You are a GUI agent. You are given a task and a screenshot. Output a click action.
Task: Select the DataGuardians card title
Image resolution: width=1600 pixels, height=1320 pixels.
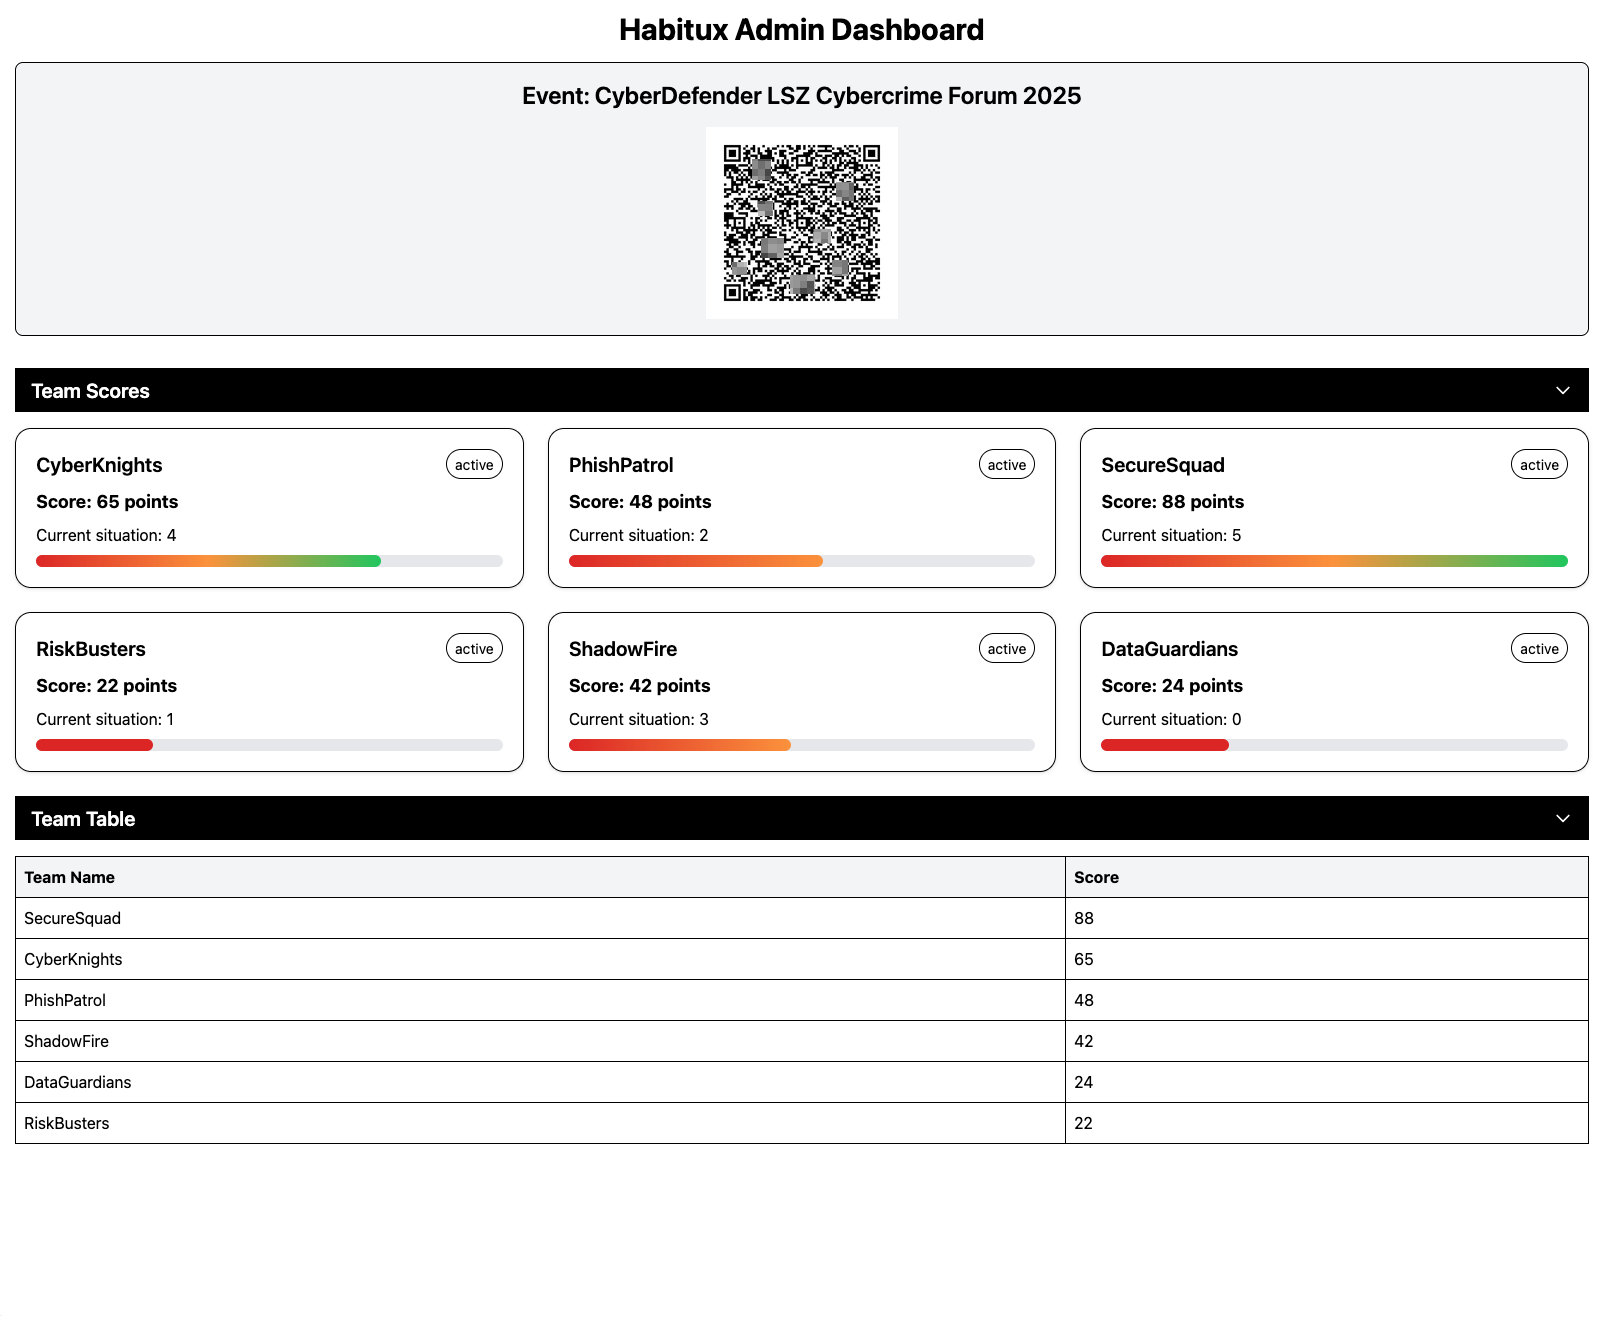(x=1170, y=649)
